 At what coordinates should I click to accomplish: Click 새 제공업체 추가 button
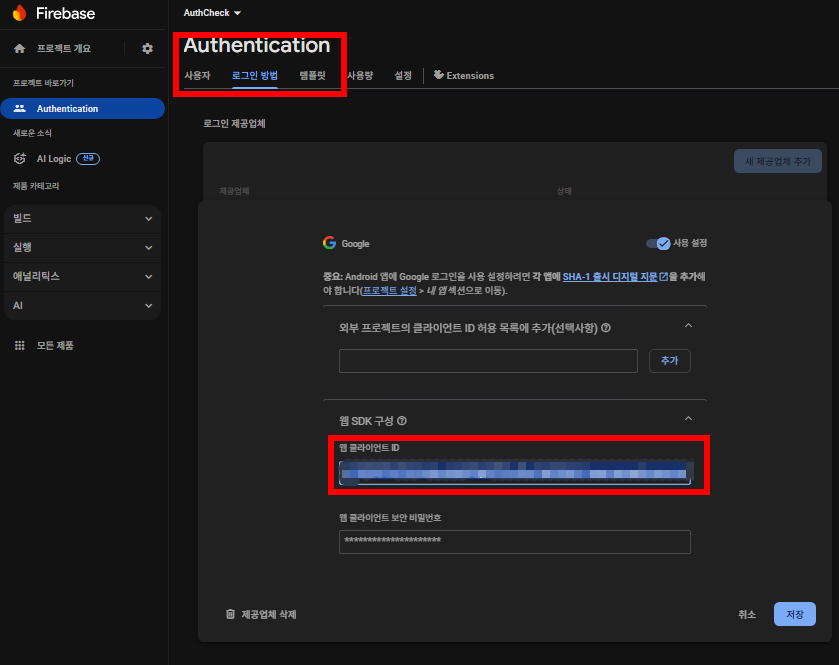point(777,161)
